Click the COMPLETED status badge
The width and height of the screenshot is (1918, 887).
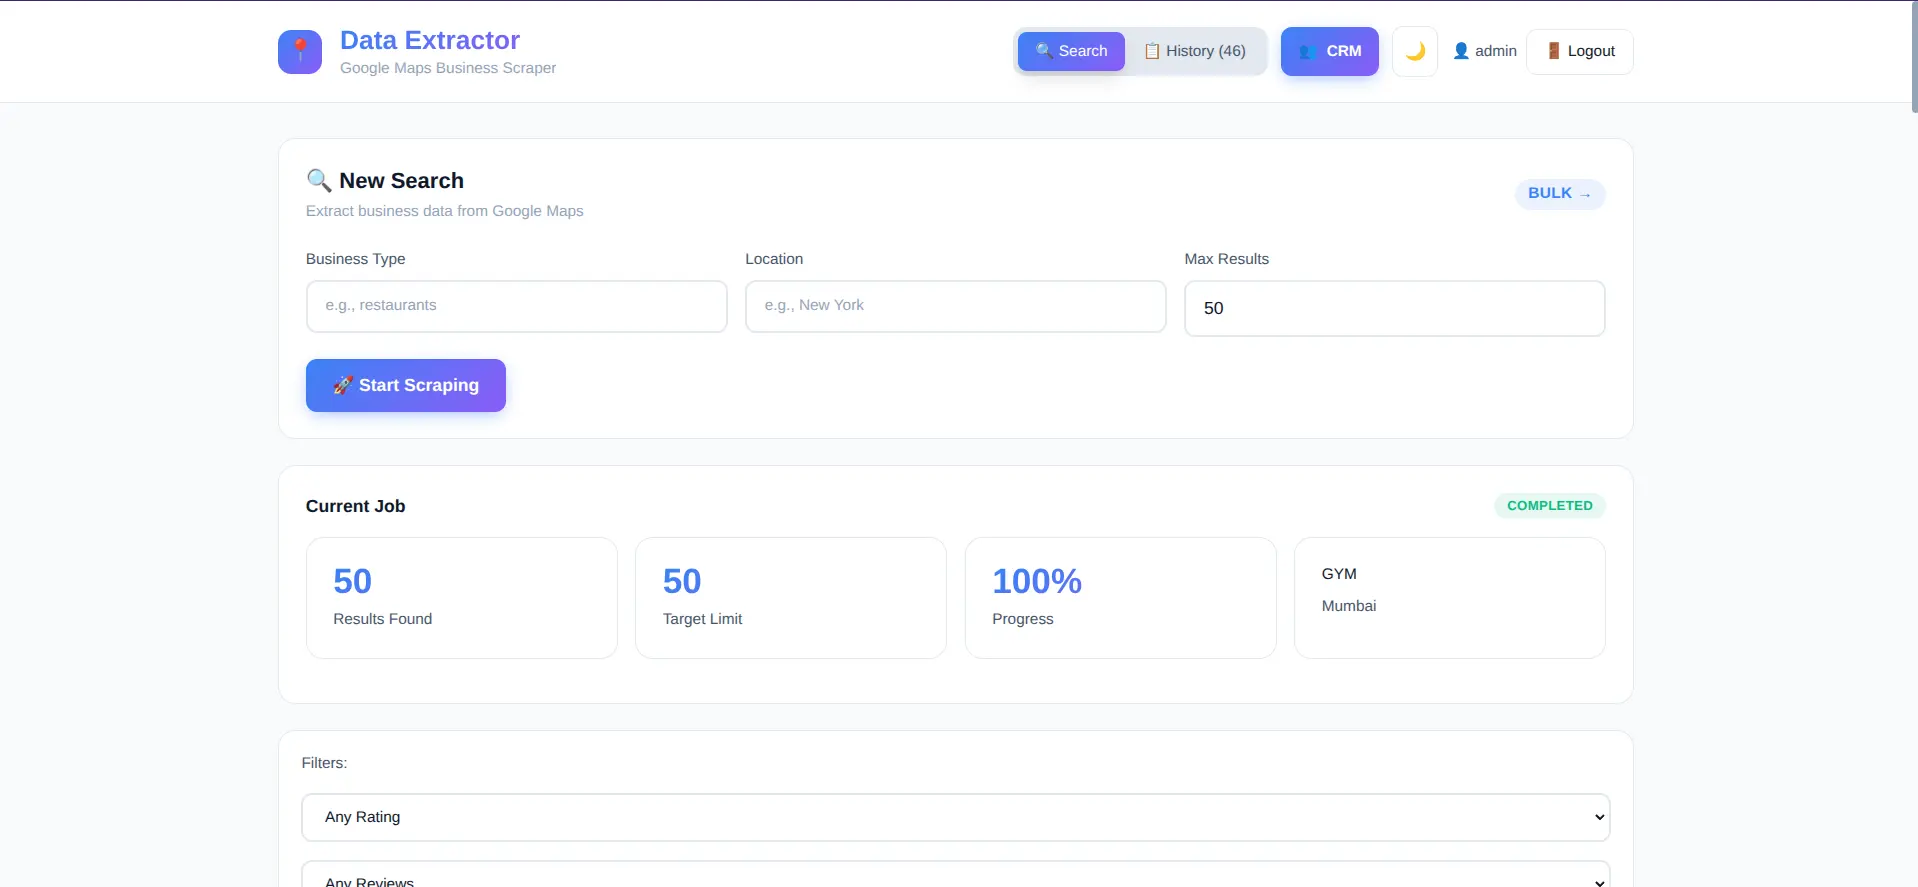(1549, 506)
